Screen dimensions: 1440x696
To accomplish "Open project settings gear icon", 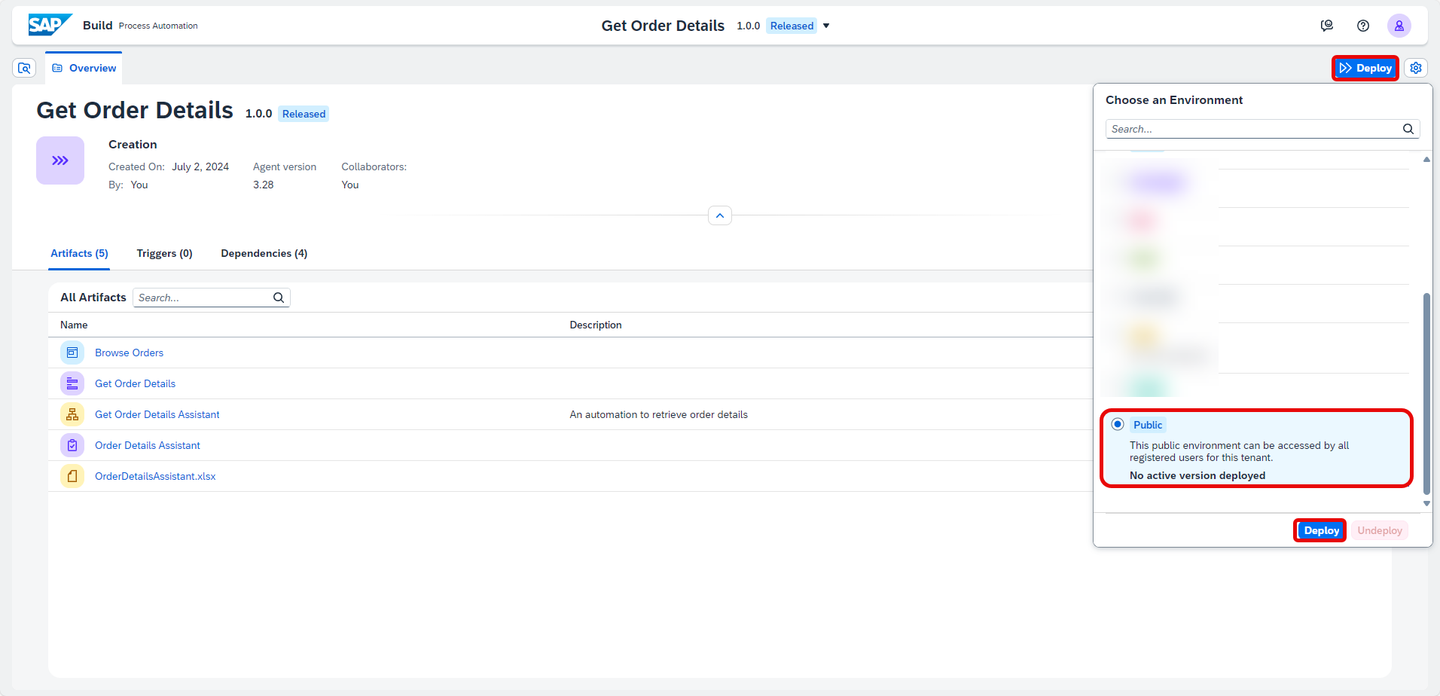I will [1416, 68].
